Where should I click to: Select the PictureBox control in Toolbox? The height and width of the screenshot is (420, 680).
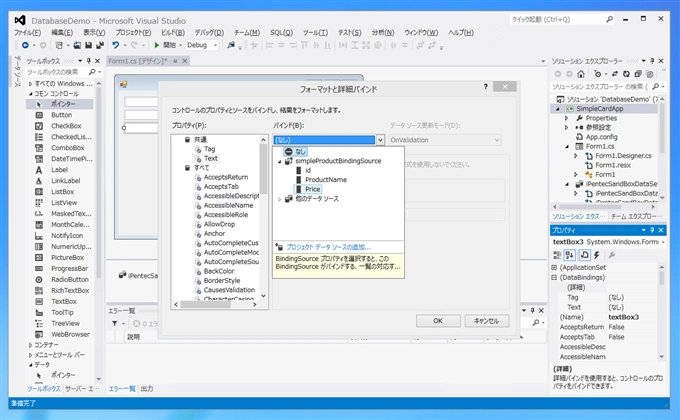(x=67, y=257)
